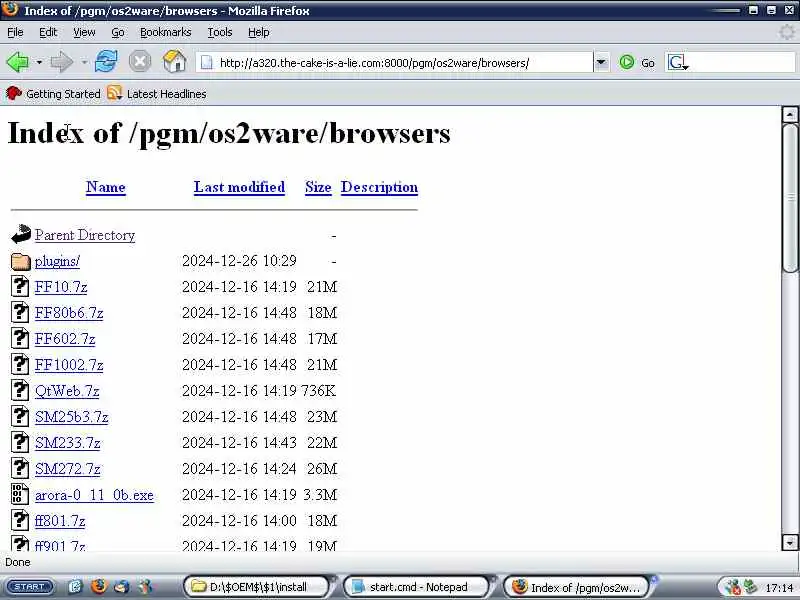Screen dimensions: 800x600
Task: Click the file icon next to QtWeb.7z
Action: (x=20, y=391)
